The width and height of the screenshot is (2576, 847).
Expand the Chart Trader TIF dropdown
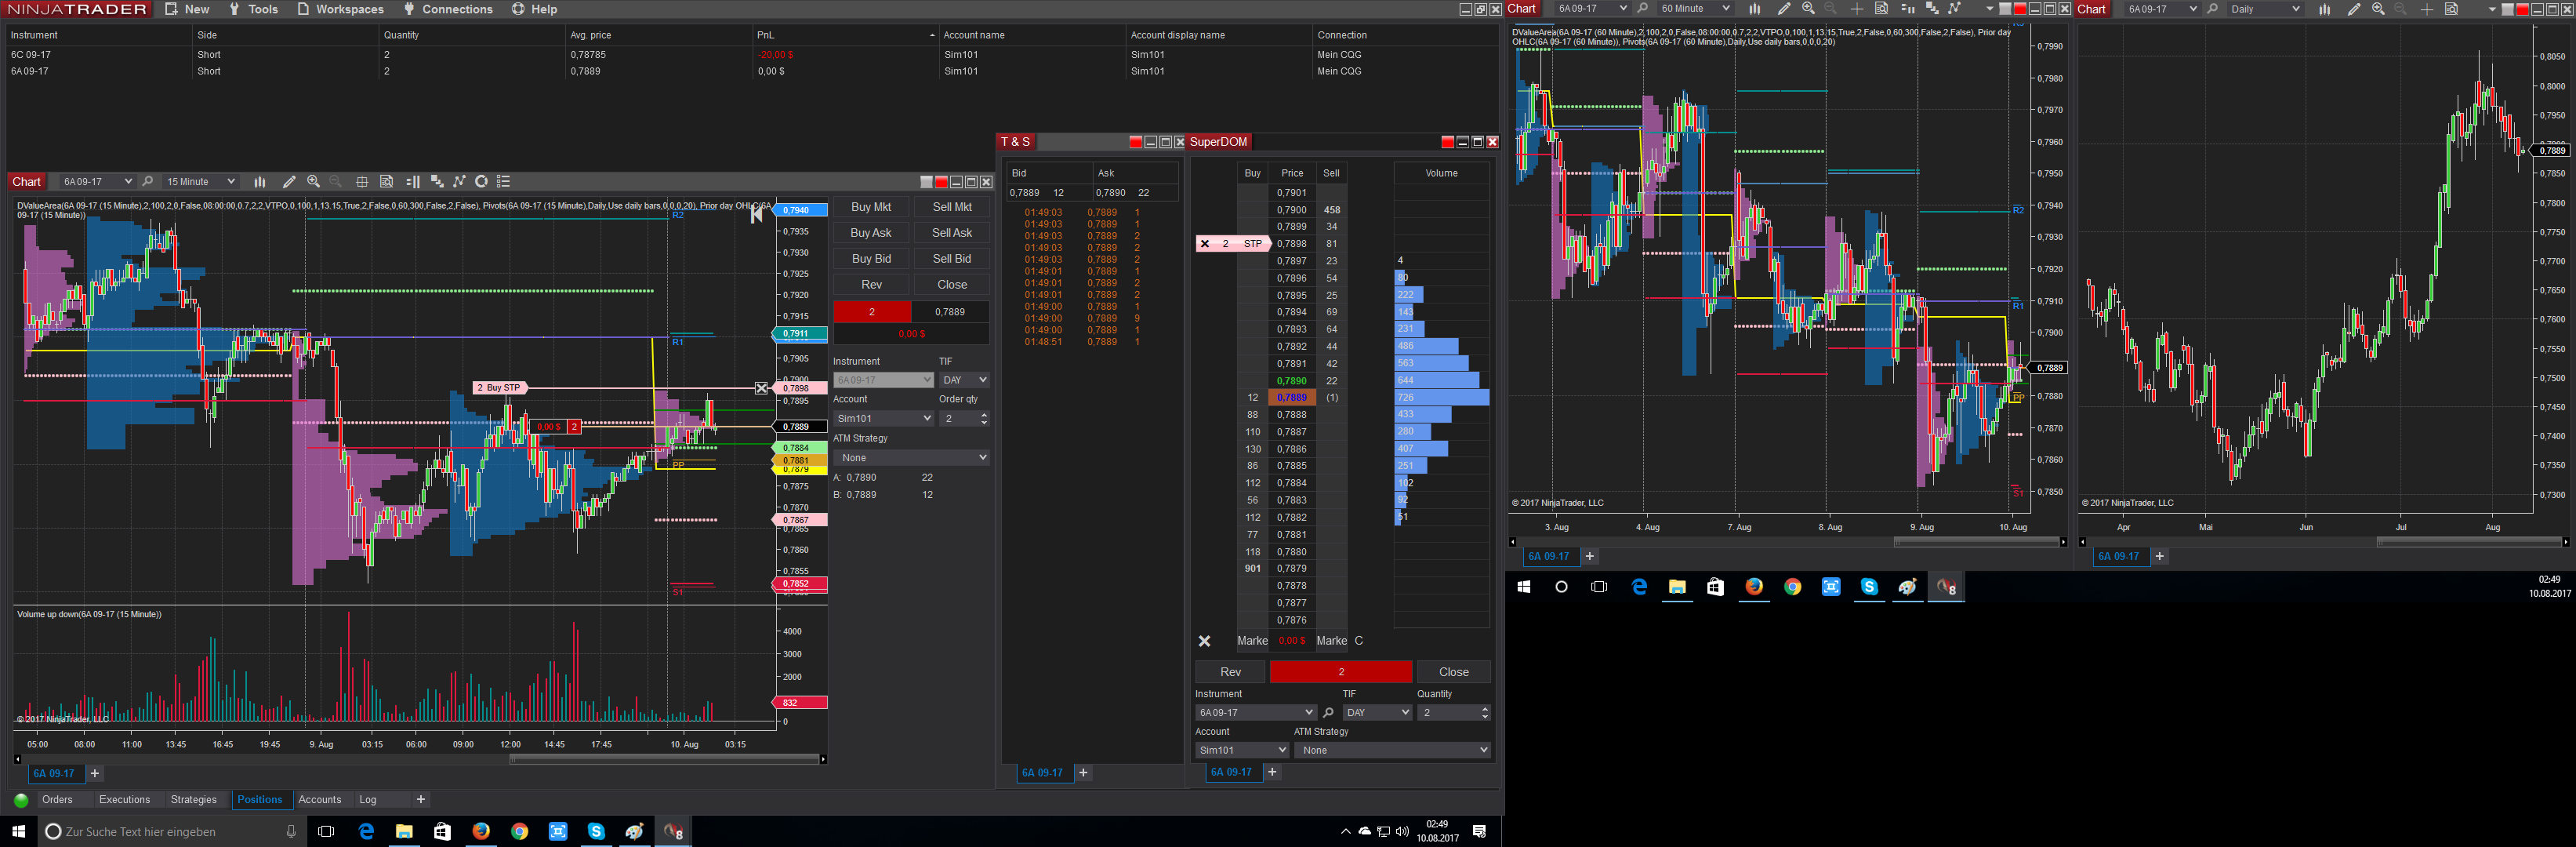click(965, 380)
